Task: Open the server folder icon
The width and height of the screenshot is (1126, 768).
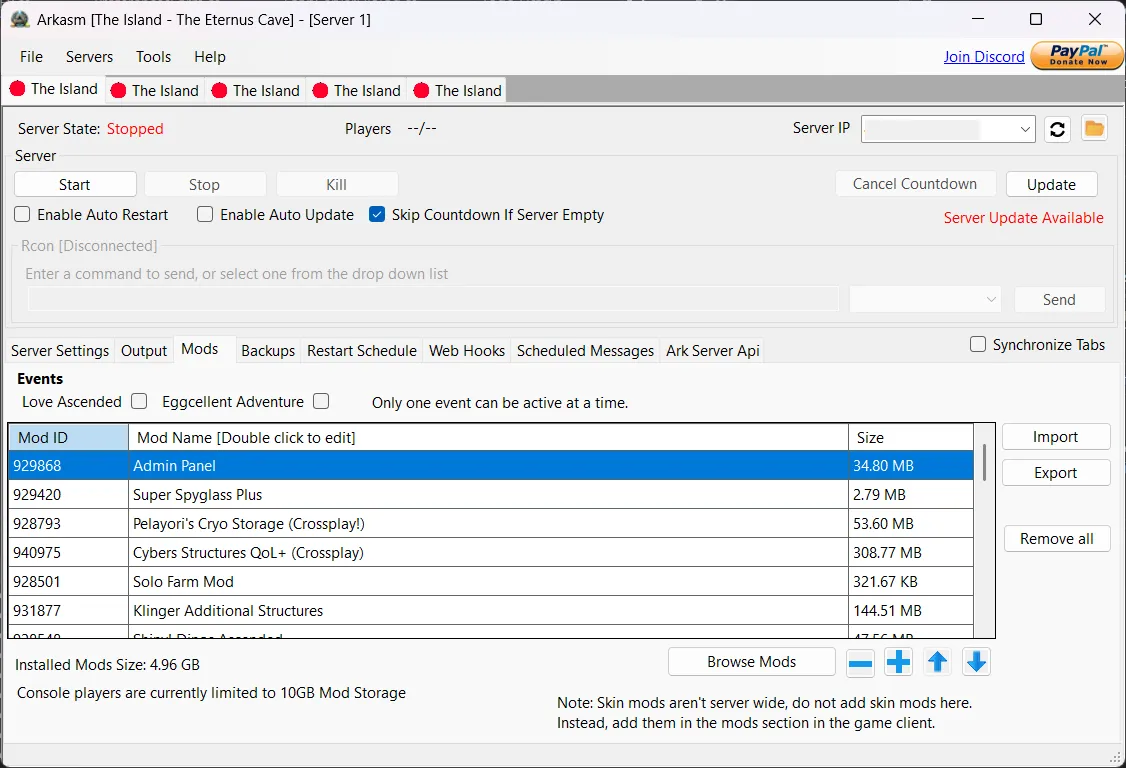Action: [1094, 129]
